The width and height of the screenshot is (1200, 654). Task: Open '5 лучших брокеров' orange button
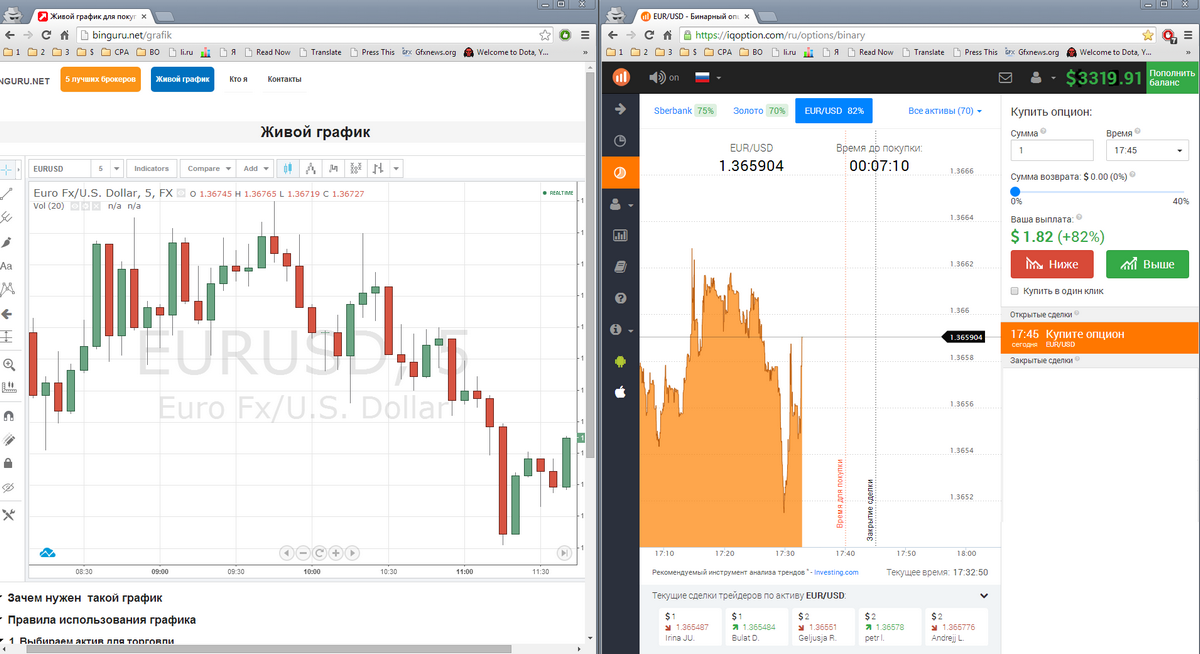point(100,78)
